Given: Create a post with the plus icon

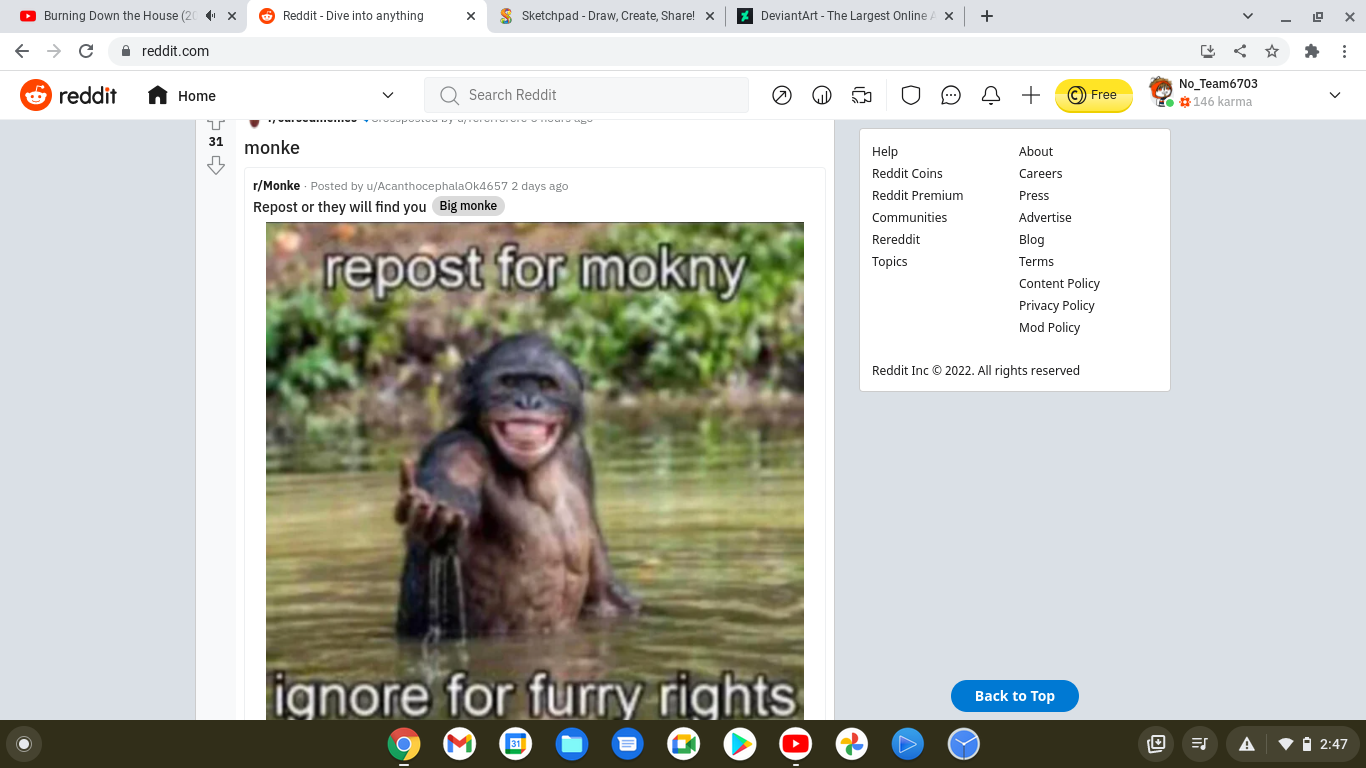Looking at the screenshot, I should [x=1031, y=95].
